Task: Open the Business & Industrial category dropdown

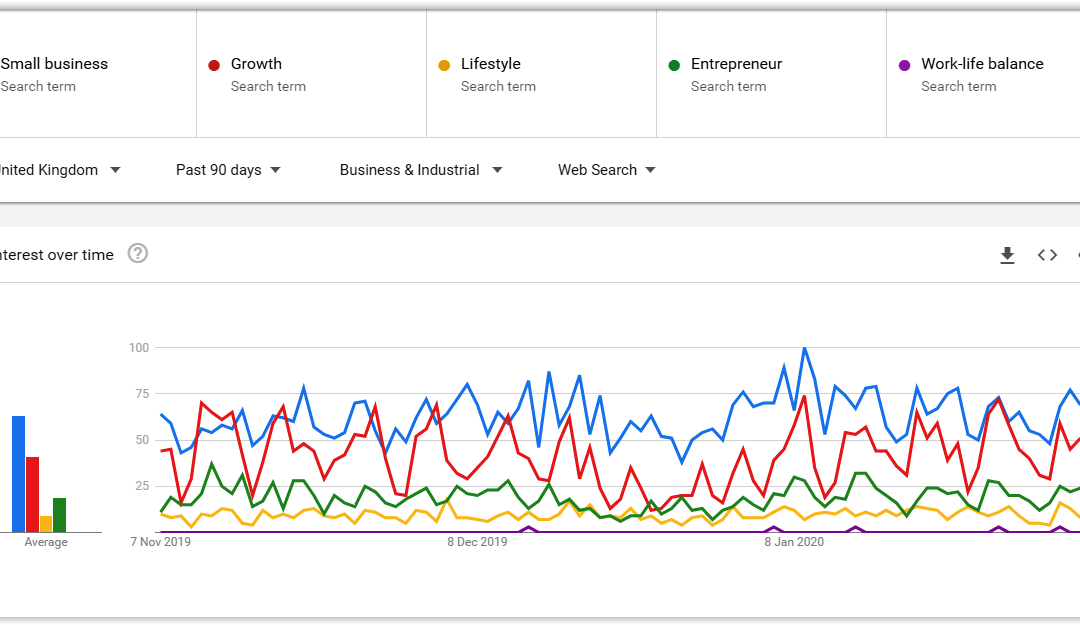Action: [420, 170]
